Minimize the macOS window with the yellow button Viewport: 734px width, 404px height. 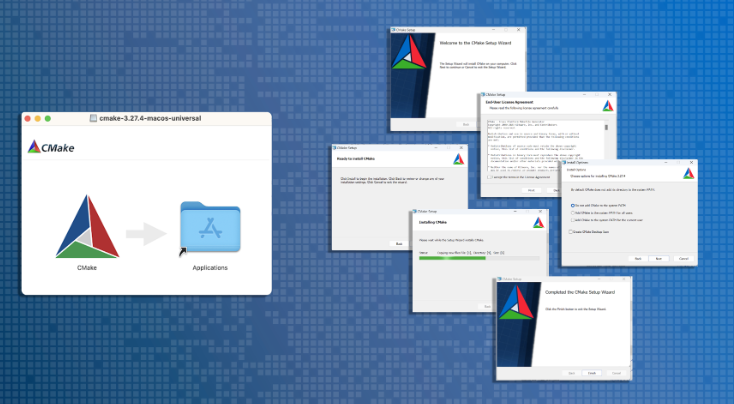pos(37,119)
